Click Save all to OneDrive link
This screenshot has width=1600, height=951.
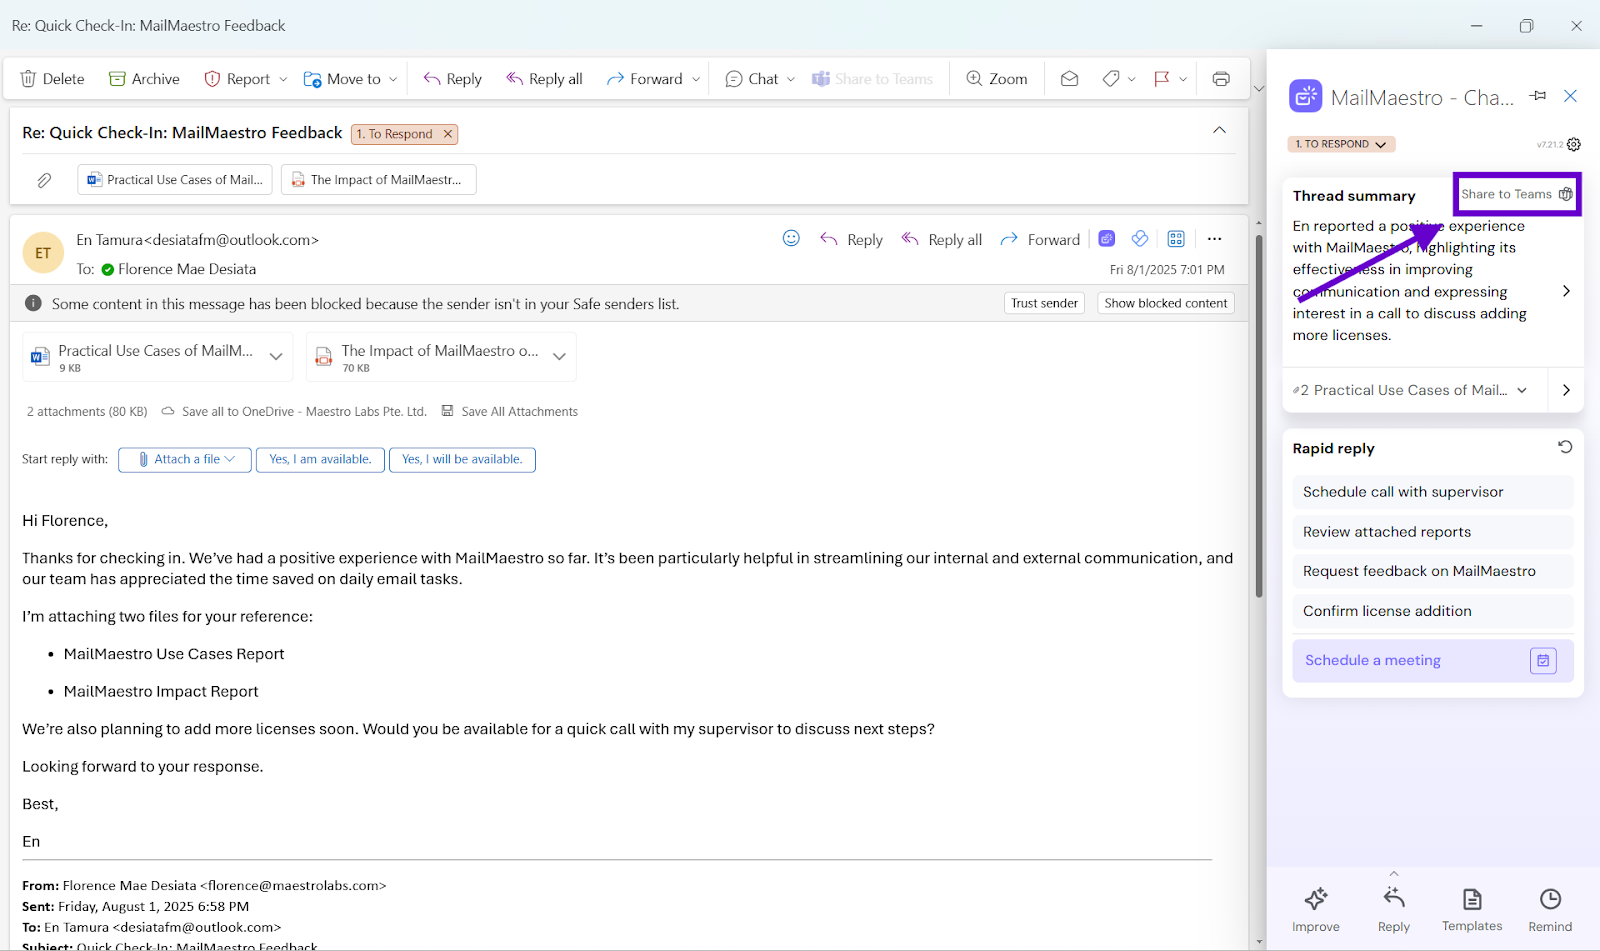(294, 411)
